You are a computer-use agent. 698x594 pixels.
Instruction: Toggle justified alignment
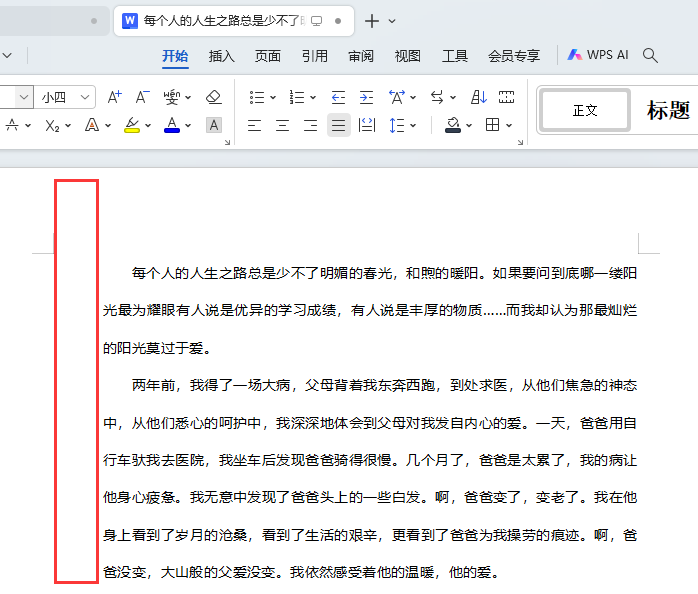pyautogui.click(x=338, y=126)
